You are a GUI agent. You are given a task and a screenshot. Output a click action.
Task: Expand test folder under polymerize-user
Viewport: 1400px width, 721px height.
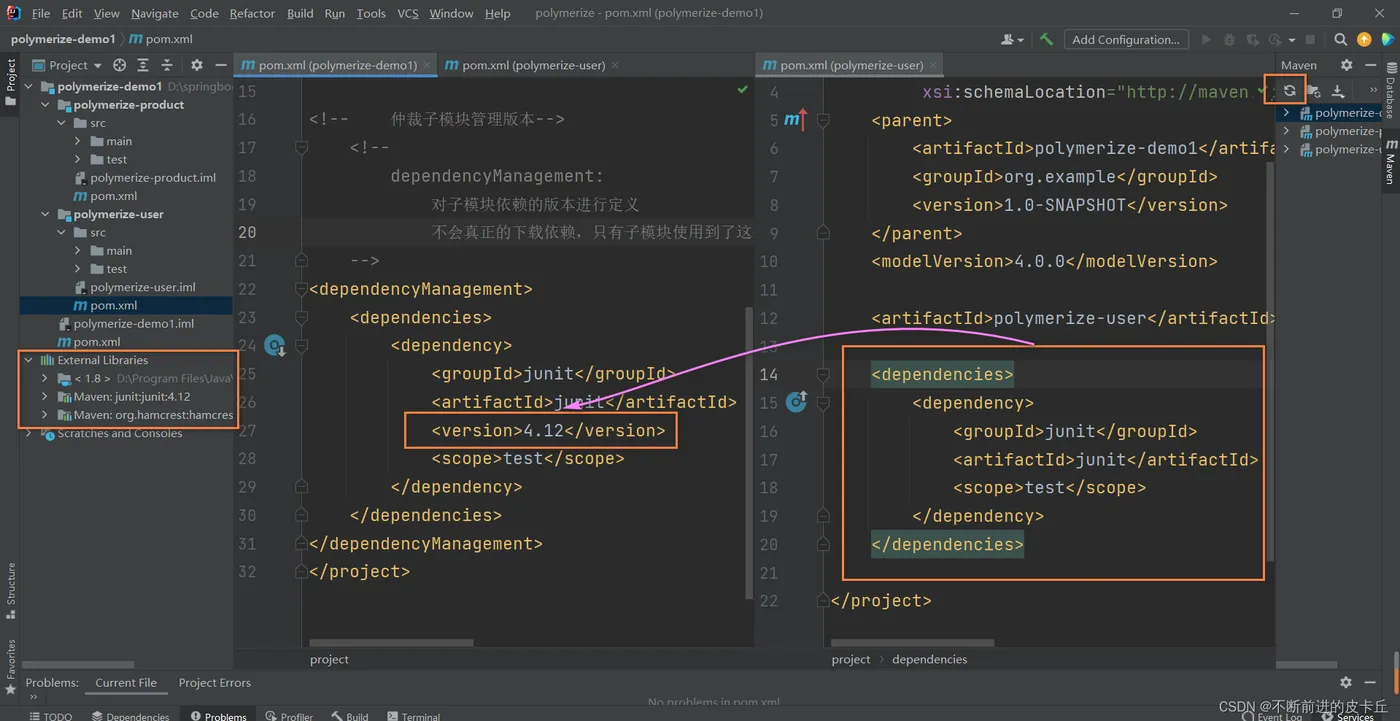[x=78, y=269]
